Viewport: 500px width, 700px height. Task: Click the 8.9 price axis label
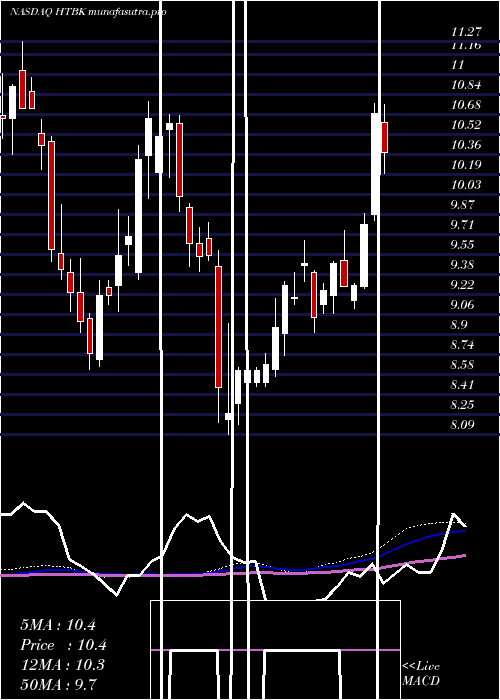click(x=459, y=325)
